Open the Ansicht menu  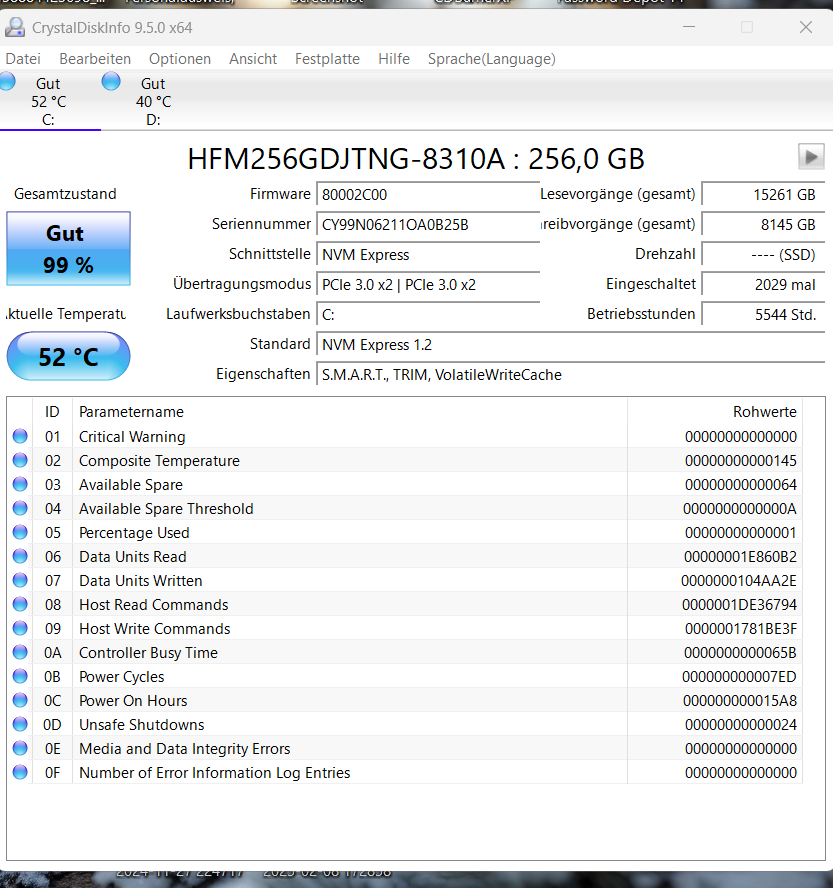pos(253,59)
